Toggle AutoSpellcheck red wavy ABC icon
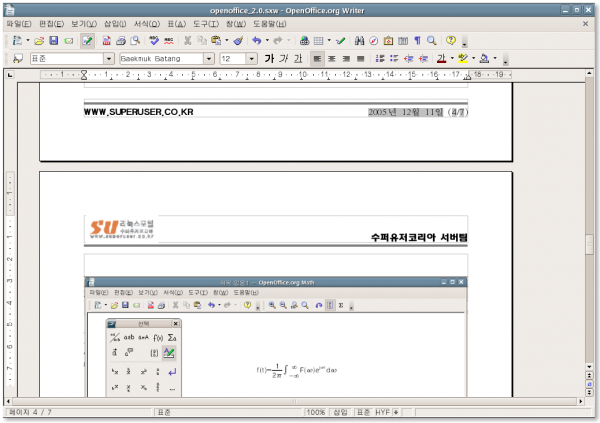The image size is (600, 423). (x=168, y=41)
